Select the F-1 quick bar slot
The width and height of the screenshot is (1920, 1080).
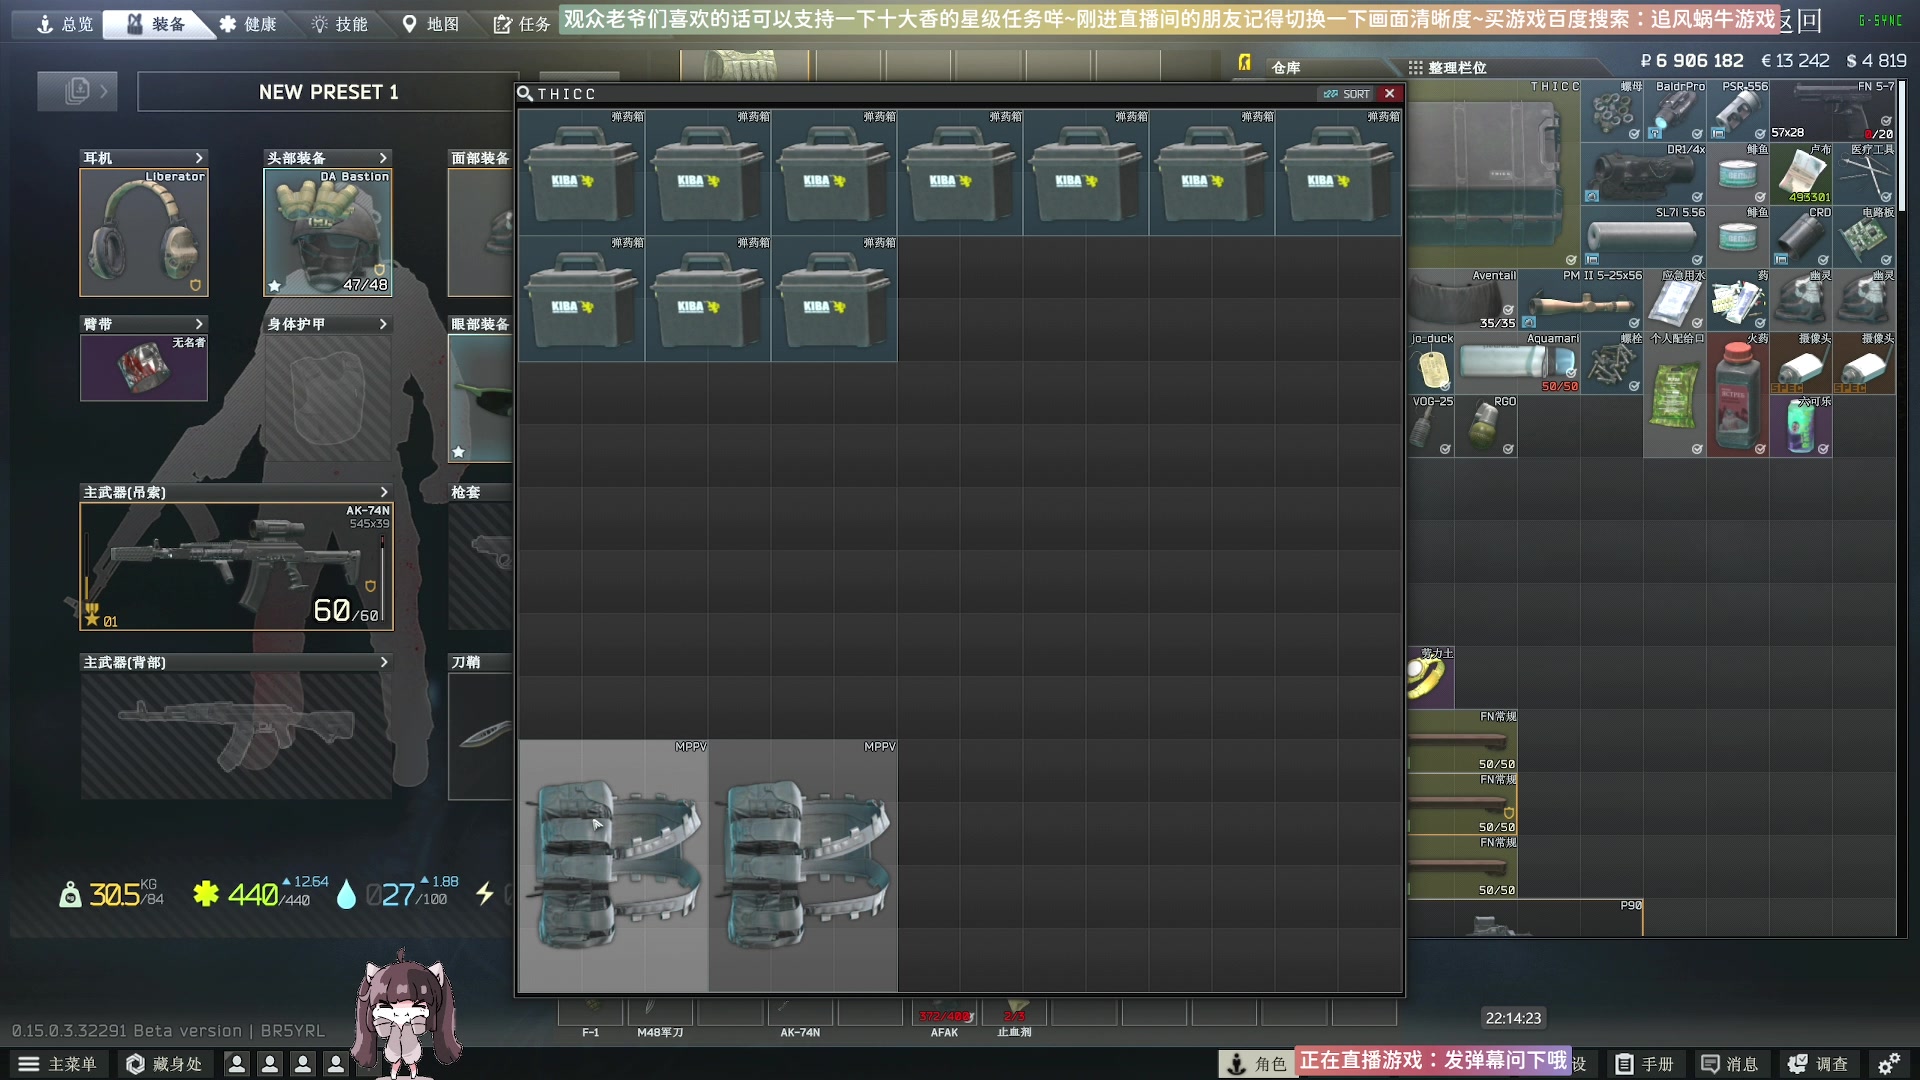click(591, 1019)
